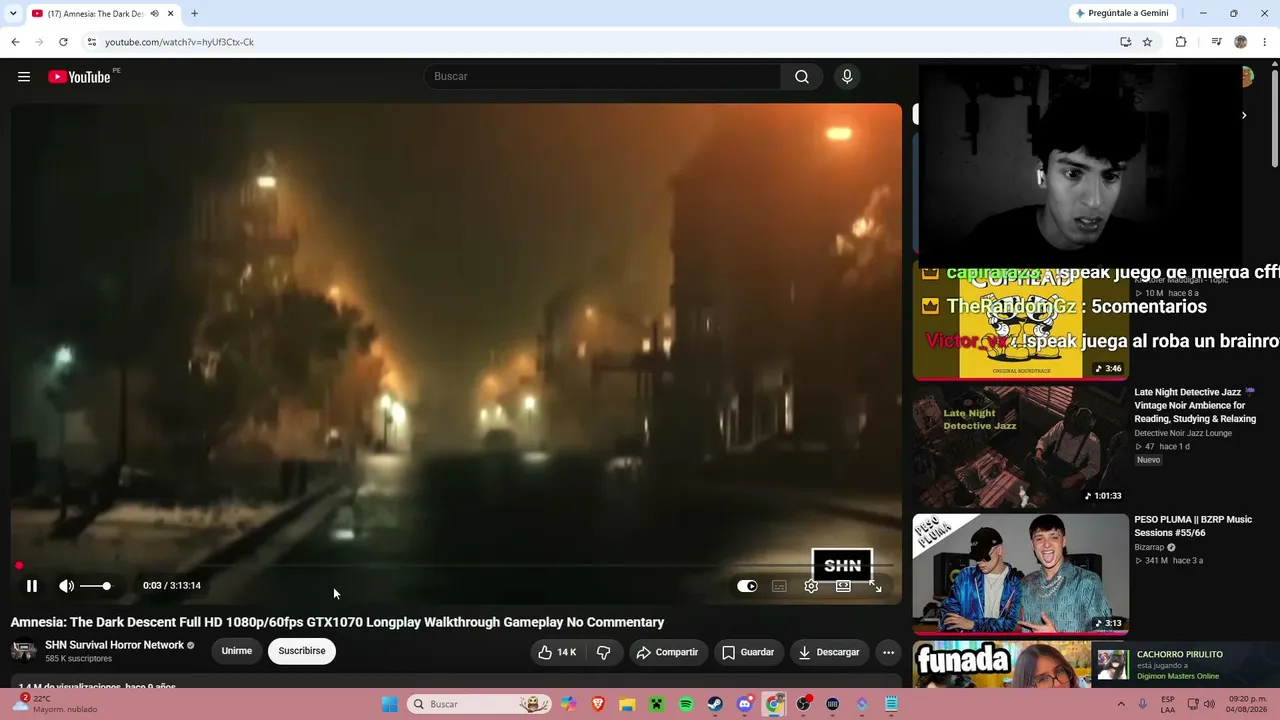Image resolution: width=1280 pixels, height=720 pixels.
Task: Open the Late Night Detective Jazz thumbnail
Action: tap(1020, 447)
